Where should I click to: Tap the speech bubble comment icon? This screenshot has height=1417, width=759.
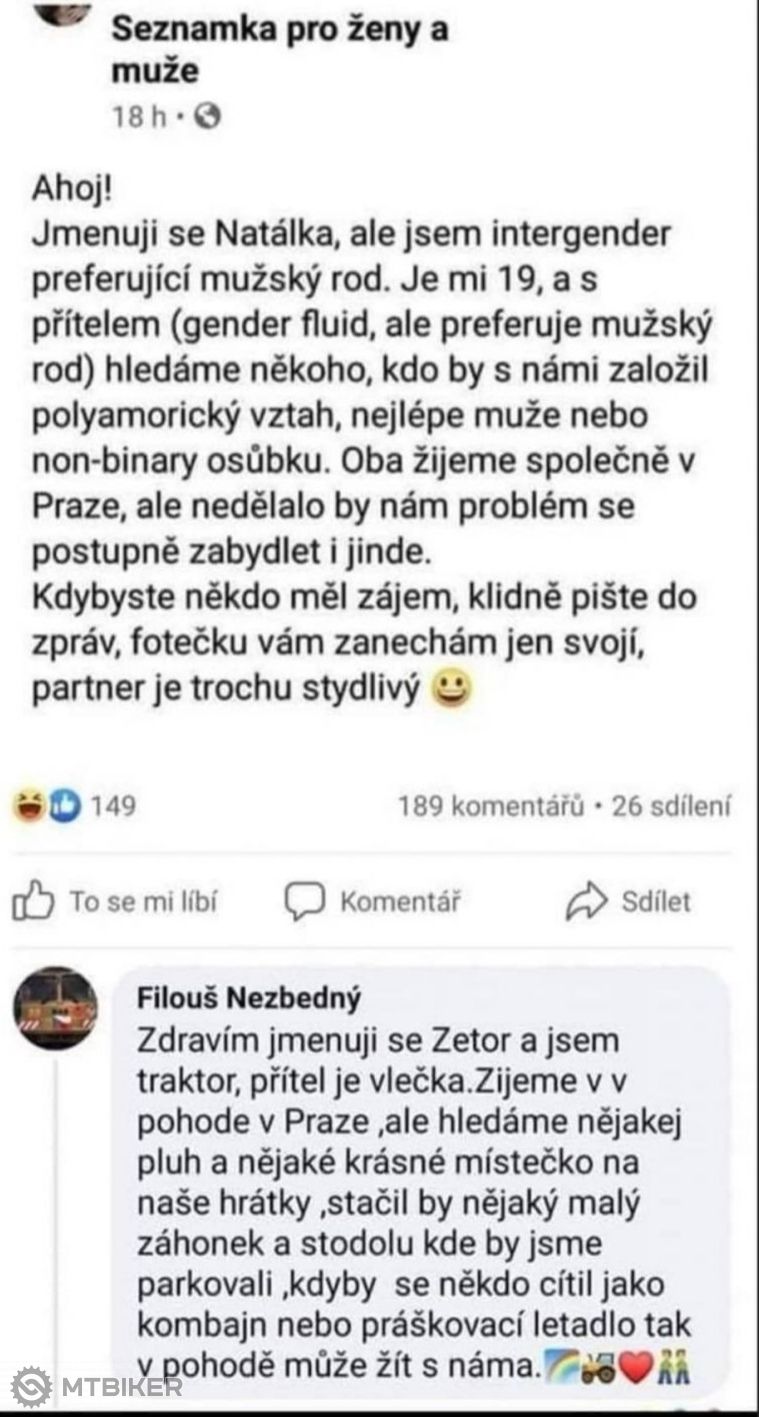click(x=306, y=900)
